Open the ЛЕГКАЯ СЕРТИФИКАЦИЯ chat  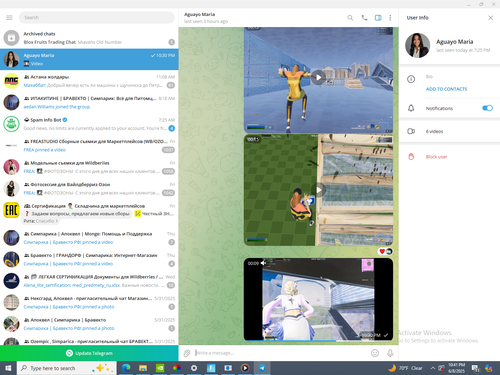pos(89,281)
